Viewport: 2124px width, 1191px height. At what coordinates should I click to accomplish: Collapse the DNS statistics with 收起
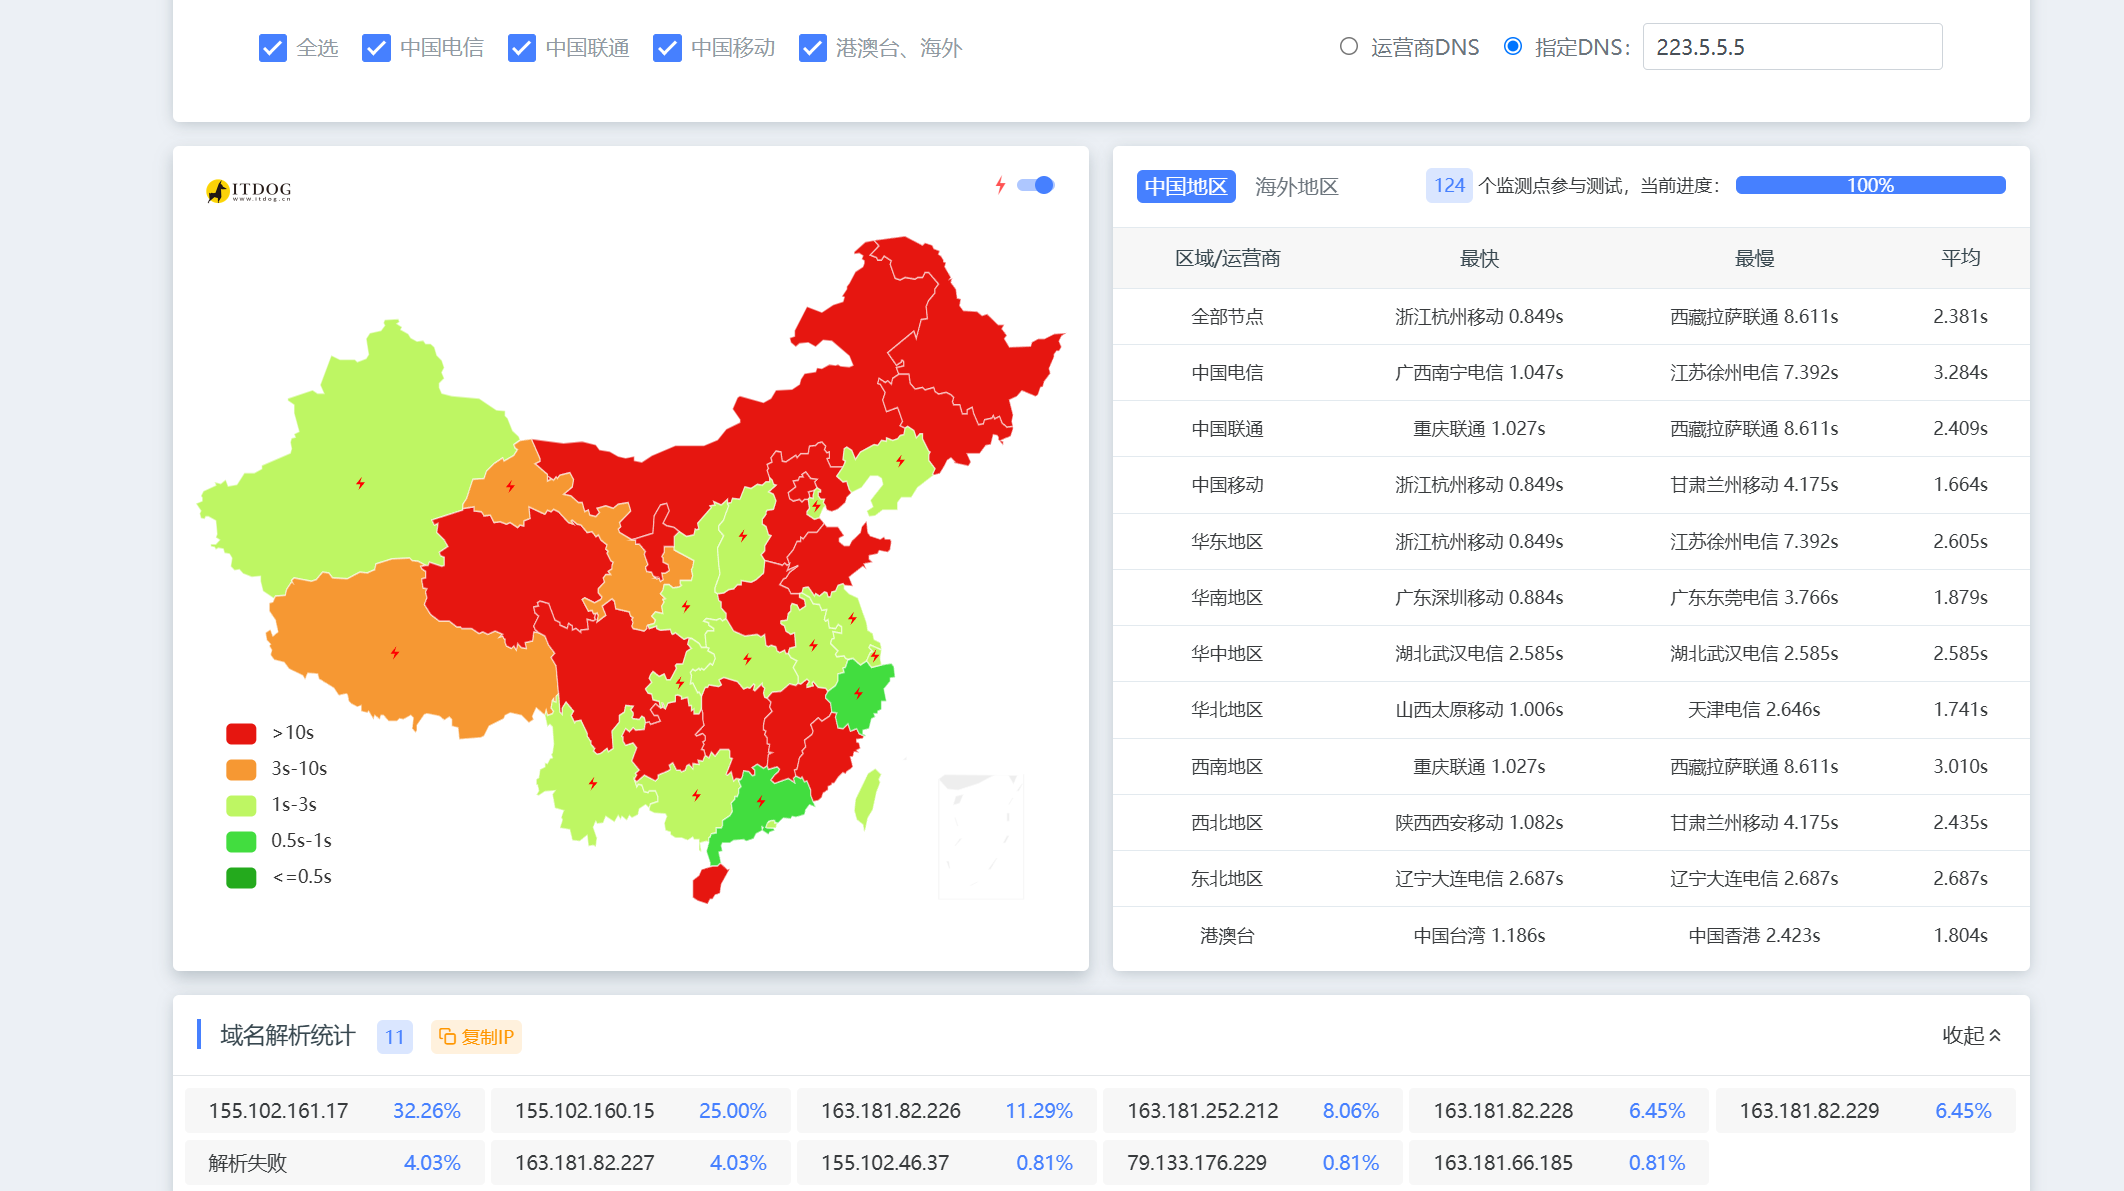point(1971,1036)
